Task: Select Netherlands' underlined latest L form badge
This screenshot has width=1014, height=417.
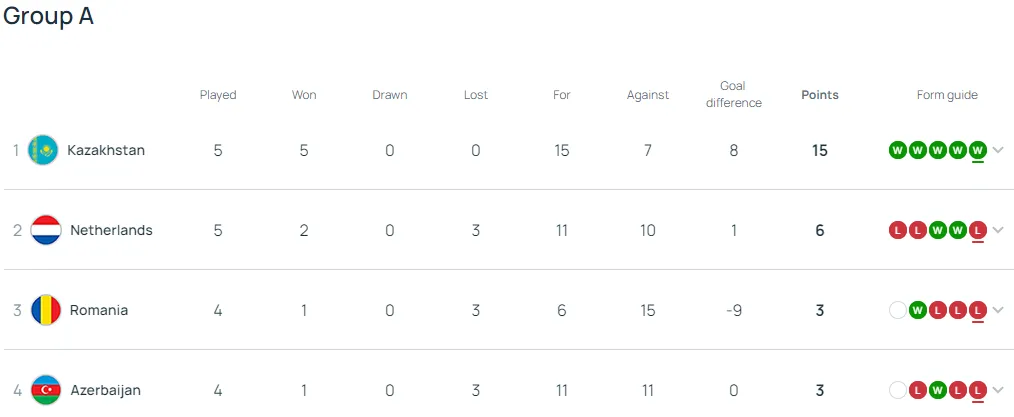Action: (978, 230)
